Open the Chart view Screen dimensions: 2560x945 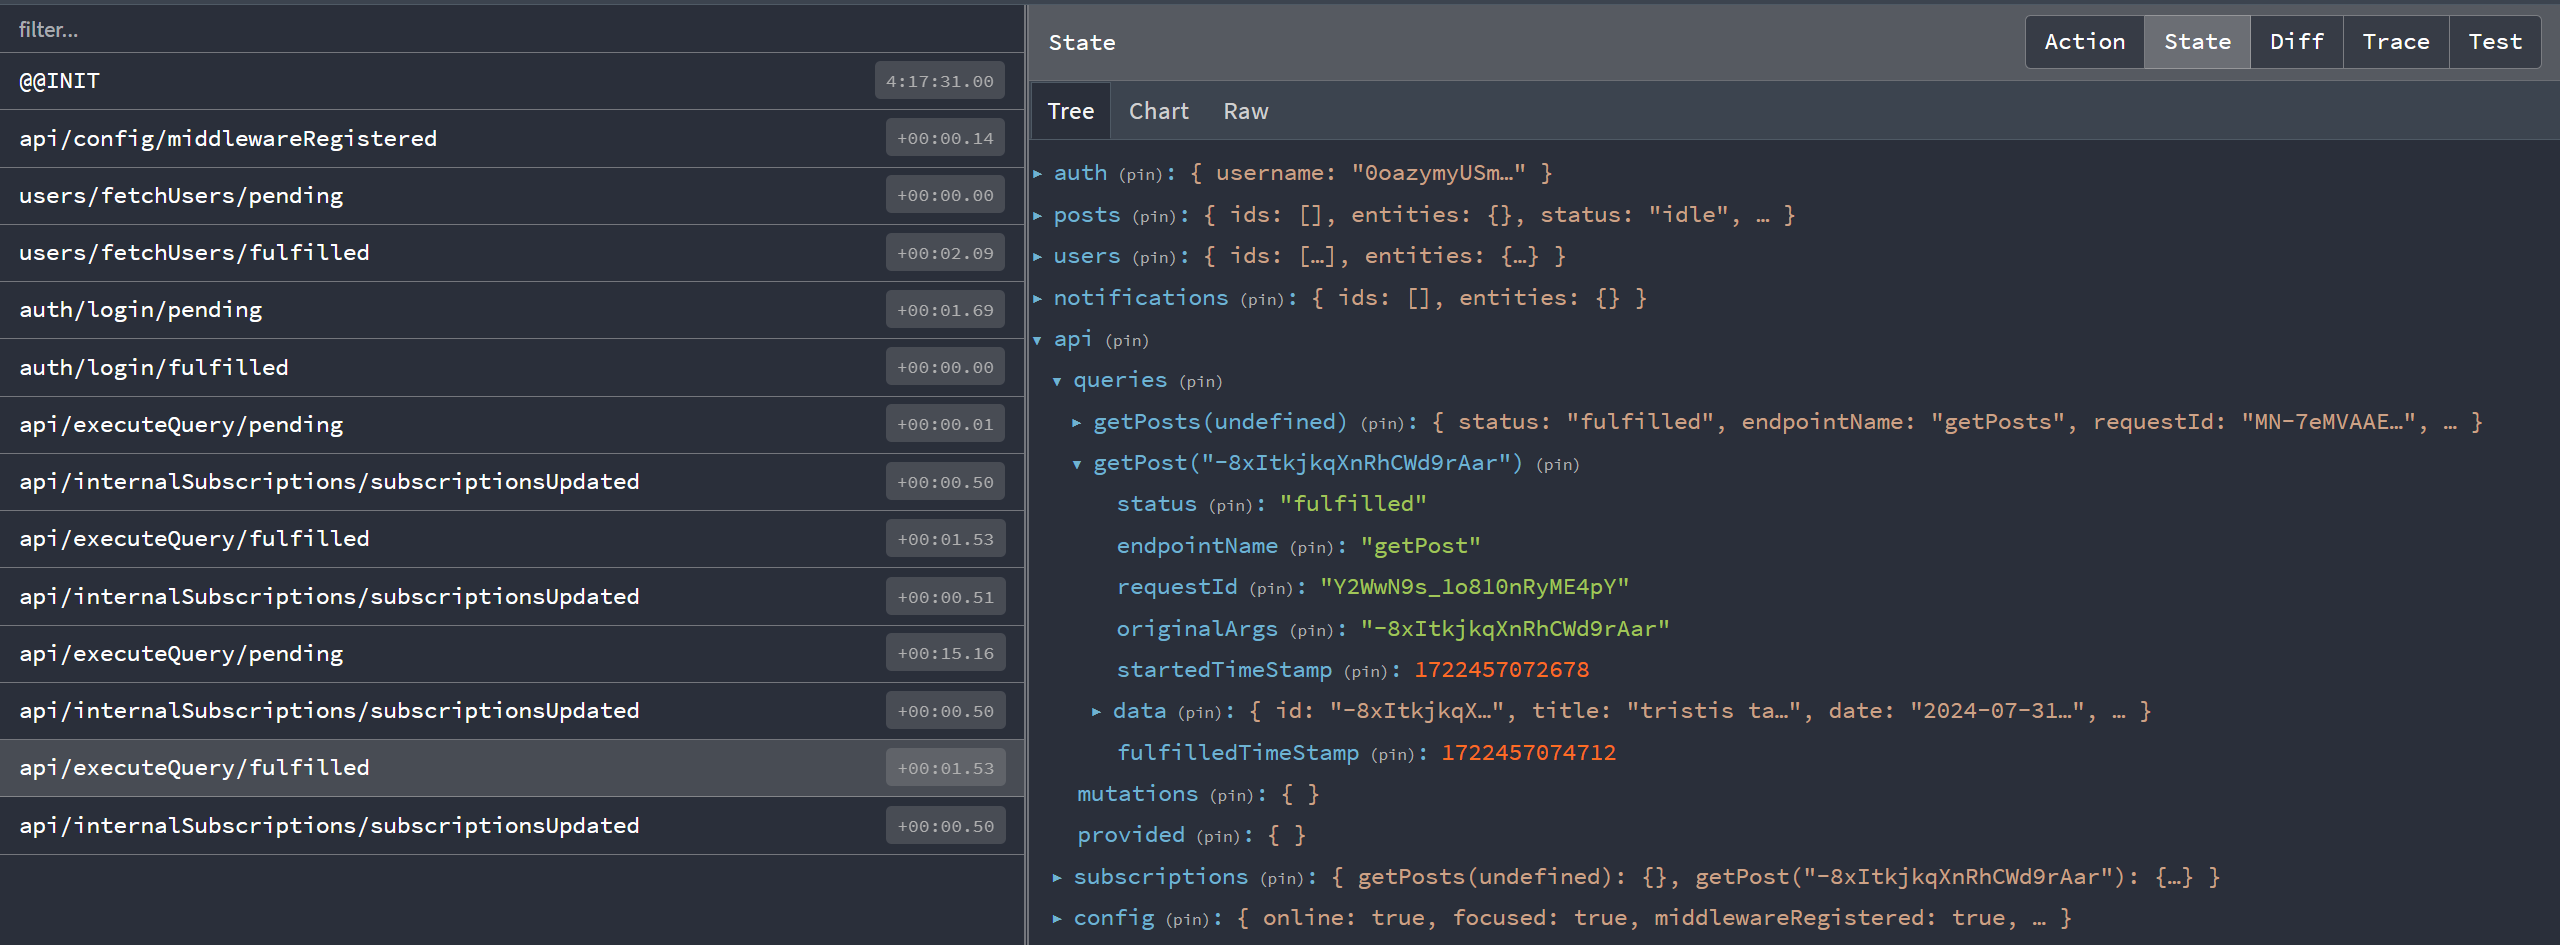coord(1158,110)
